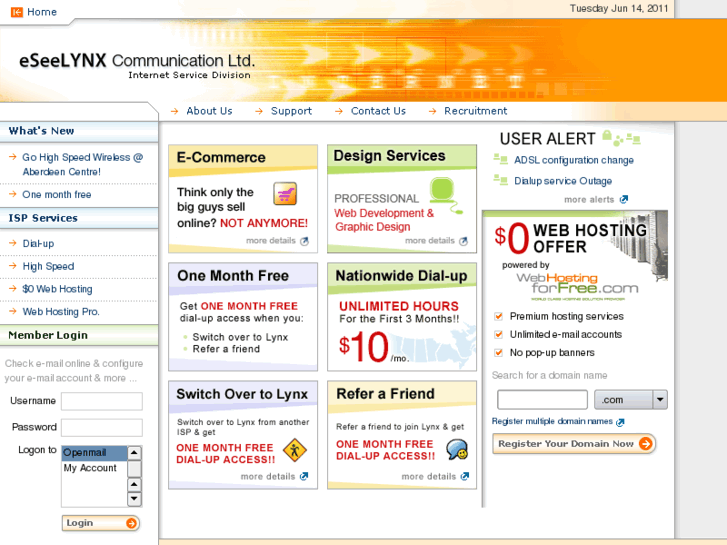The height and width of the screenshot is (545, 727).
Task: Click the orange arrow on the Login button
Action: tap(131, 523)
